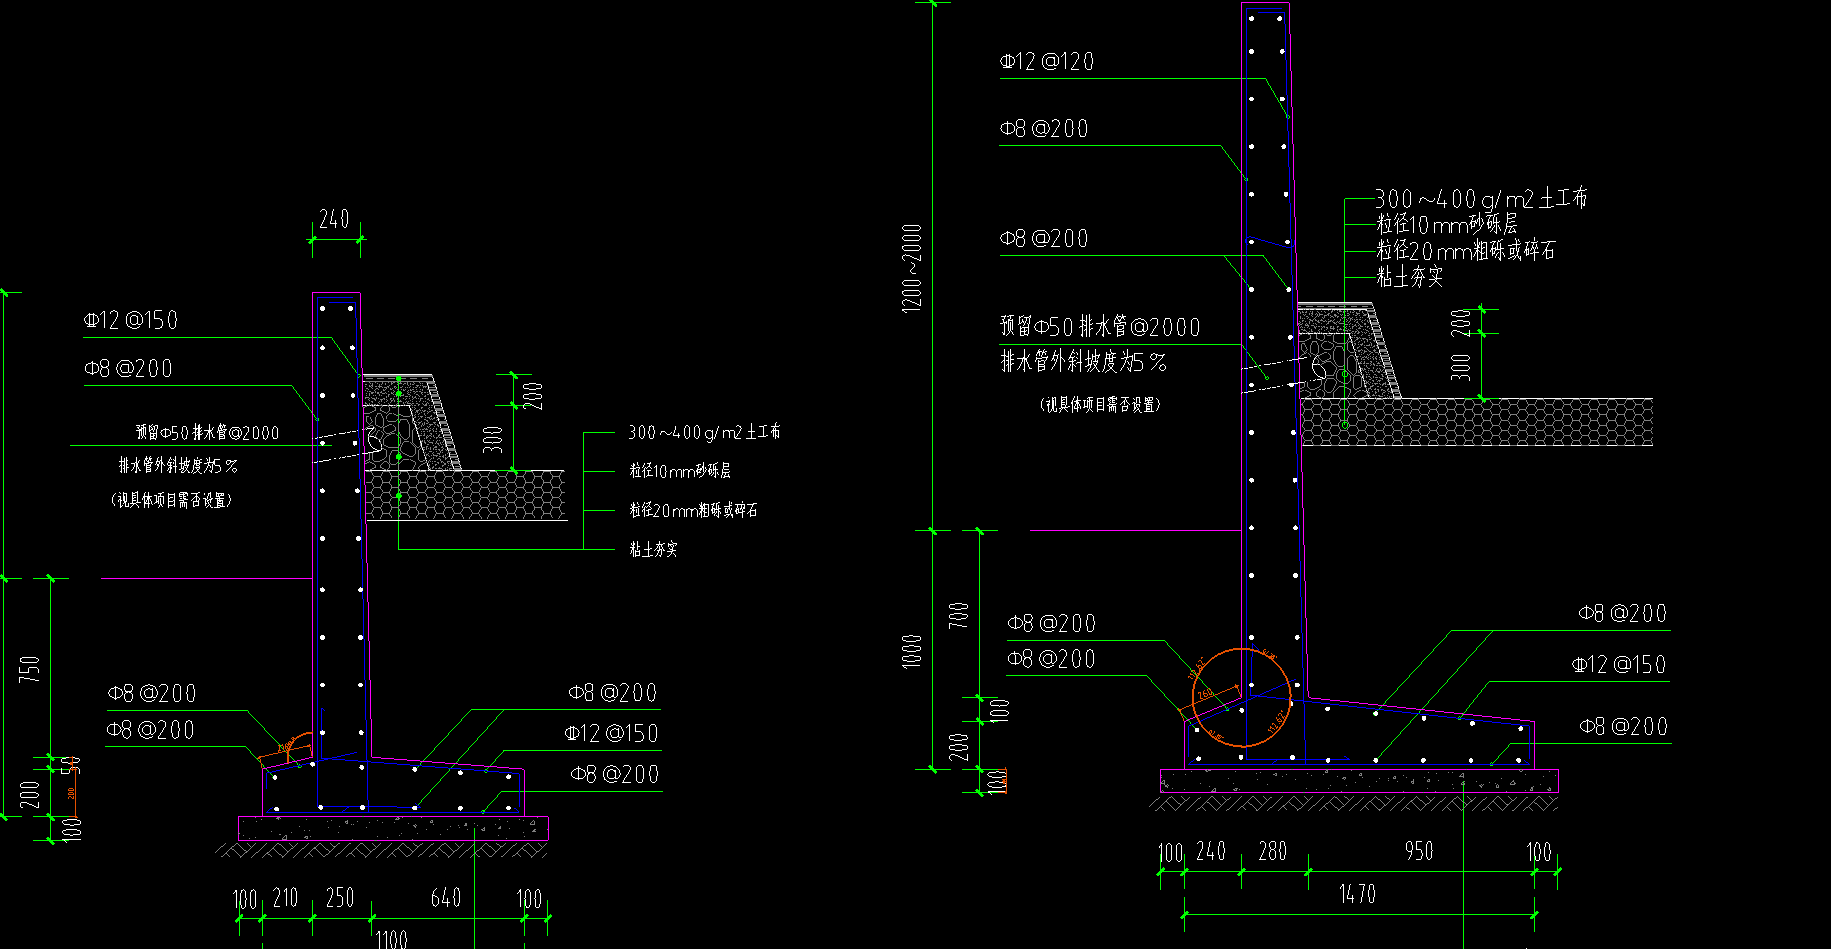Viewport: 1831px width, 949px height.
Task: Click 粘土夯实 label of short wall
Action: pyautogui.click(x=653, y=549)
